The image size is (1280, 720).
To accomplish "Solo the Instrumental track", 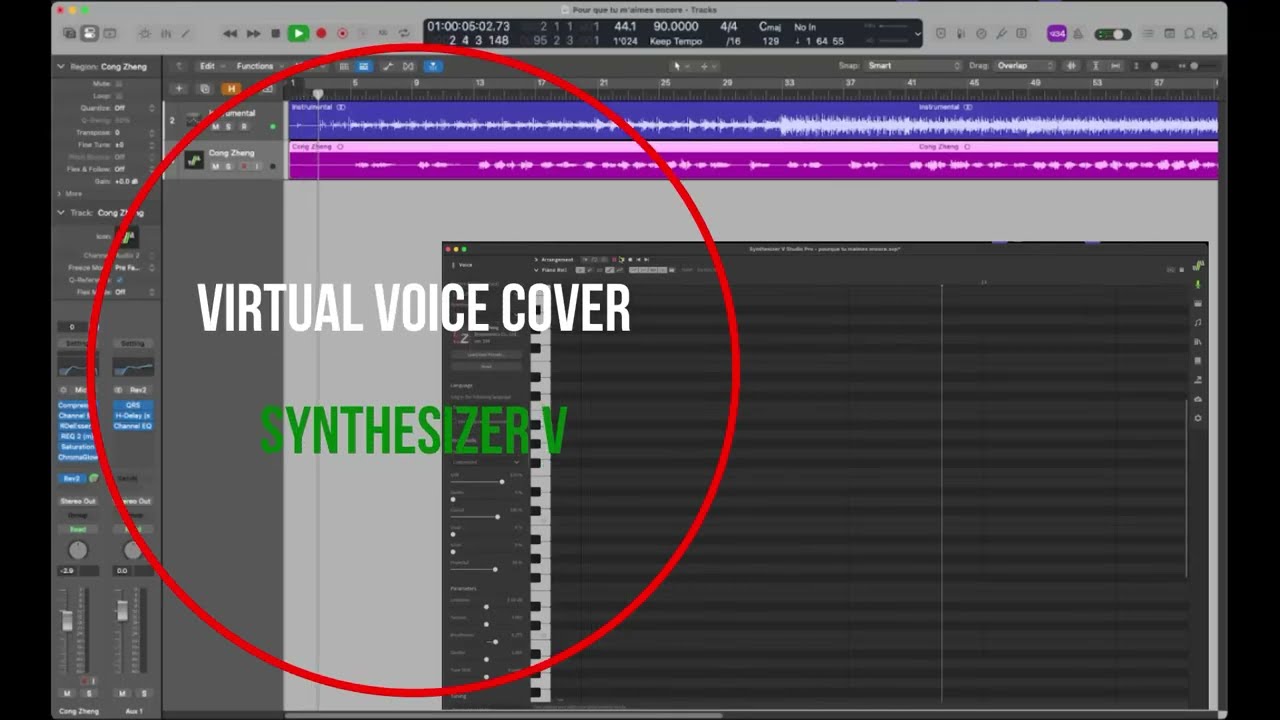I will pyautogui.click(x=229, y=127).
